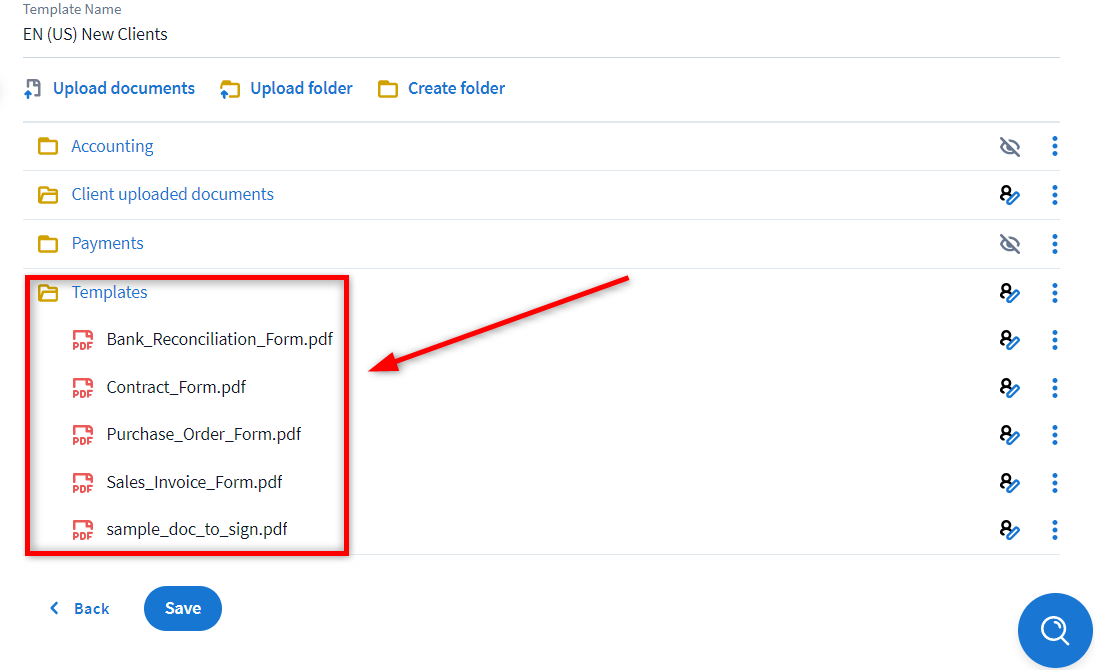Click the blue search magnifier floating button
Viewport: 1095px width, 670px height.
1054,630
